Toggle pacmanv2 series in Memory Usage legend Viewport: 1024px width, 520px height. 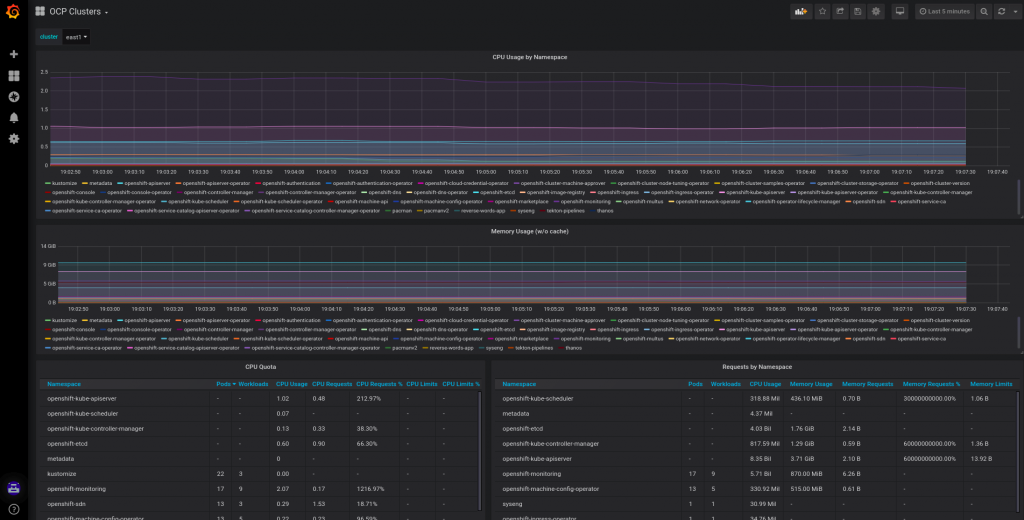[x=404, y=348]
